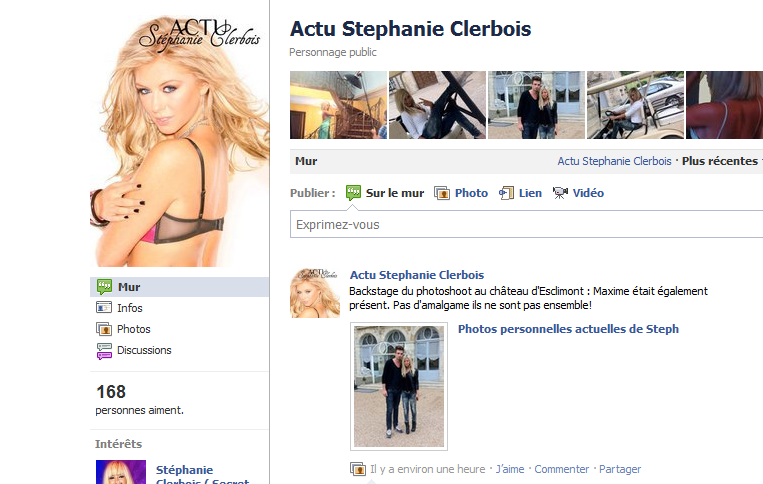
Task: Click the Photo publisher icon
Action: point(442,193)
